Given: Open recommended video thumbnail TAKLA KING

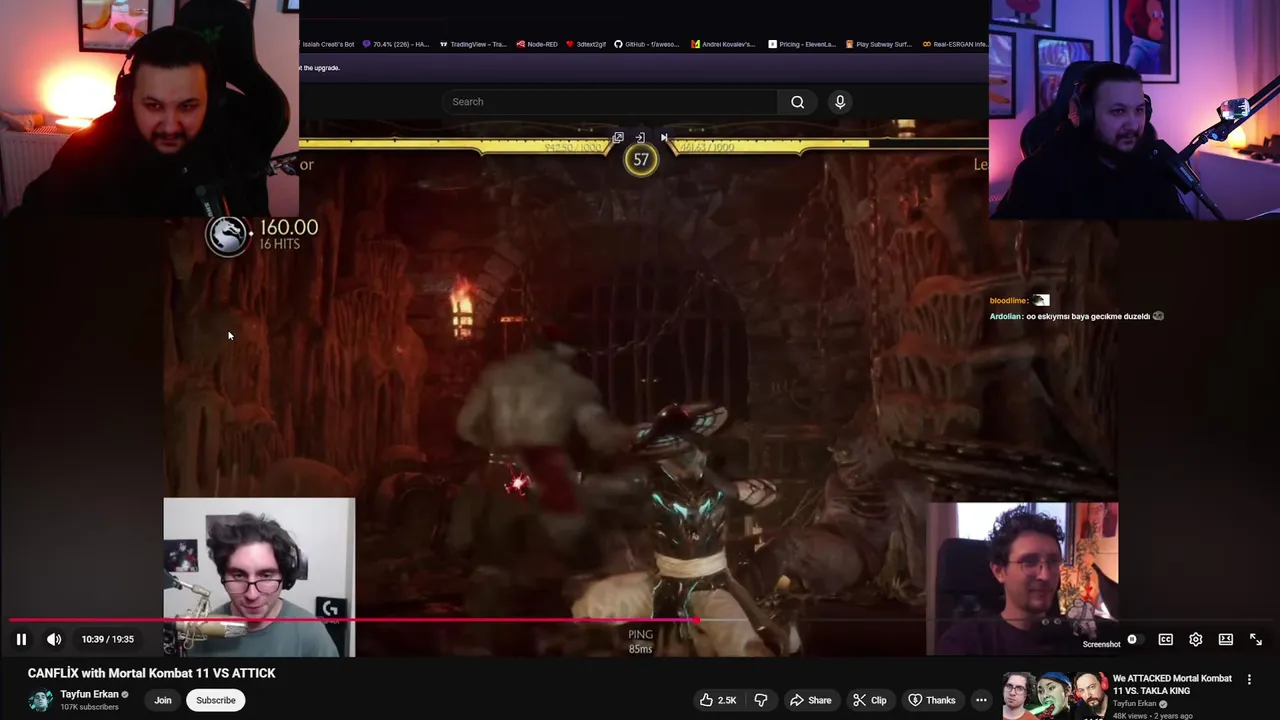Looking at the screenshot, I should pos(1055,696).
